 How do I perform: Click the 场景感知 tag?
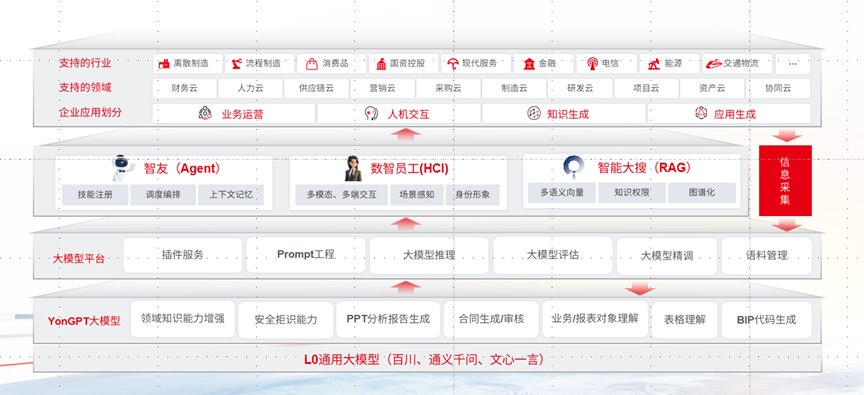point(417,194)
